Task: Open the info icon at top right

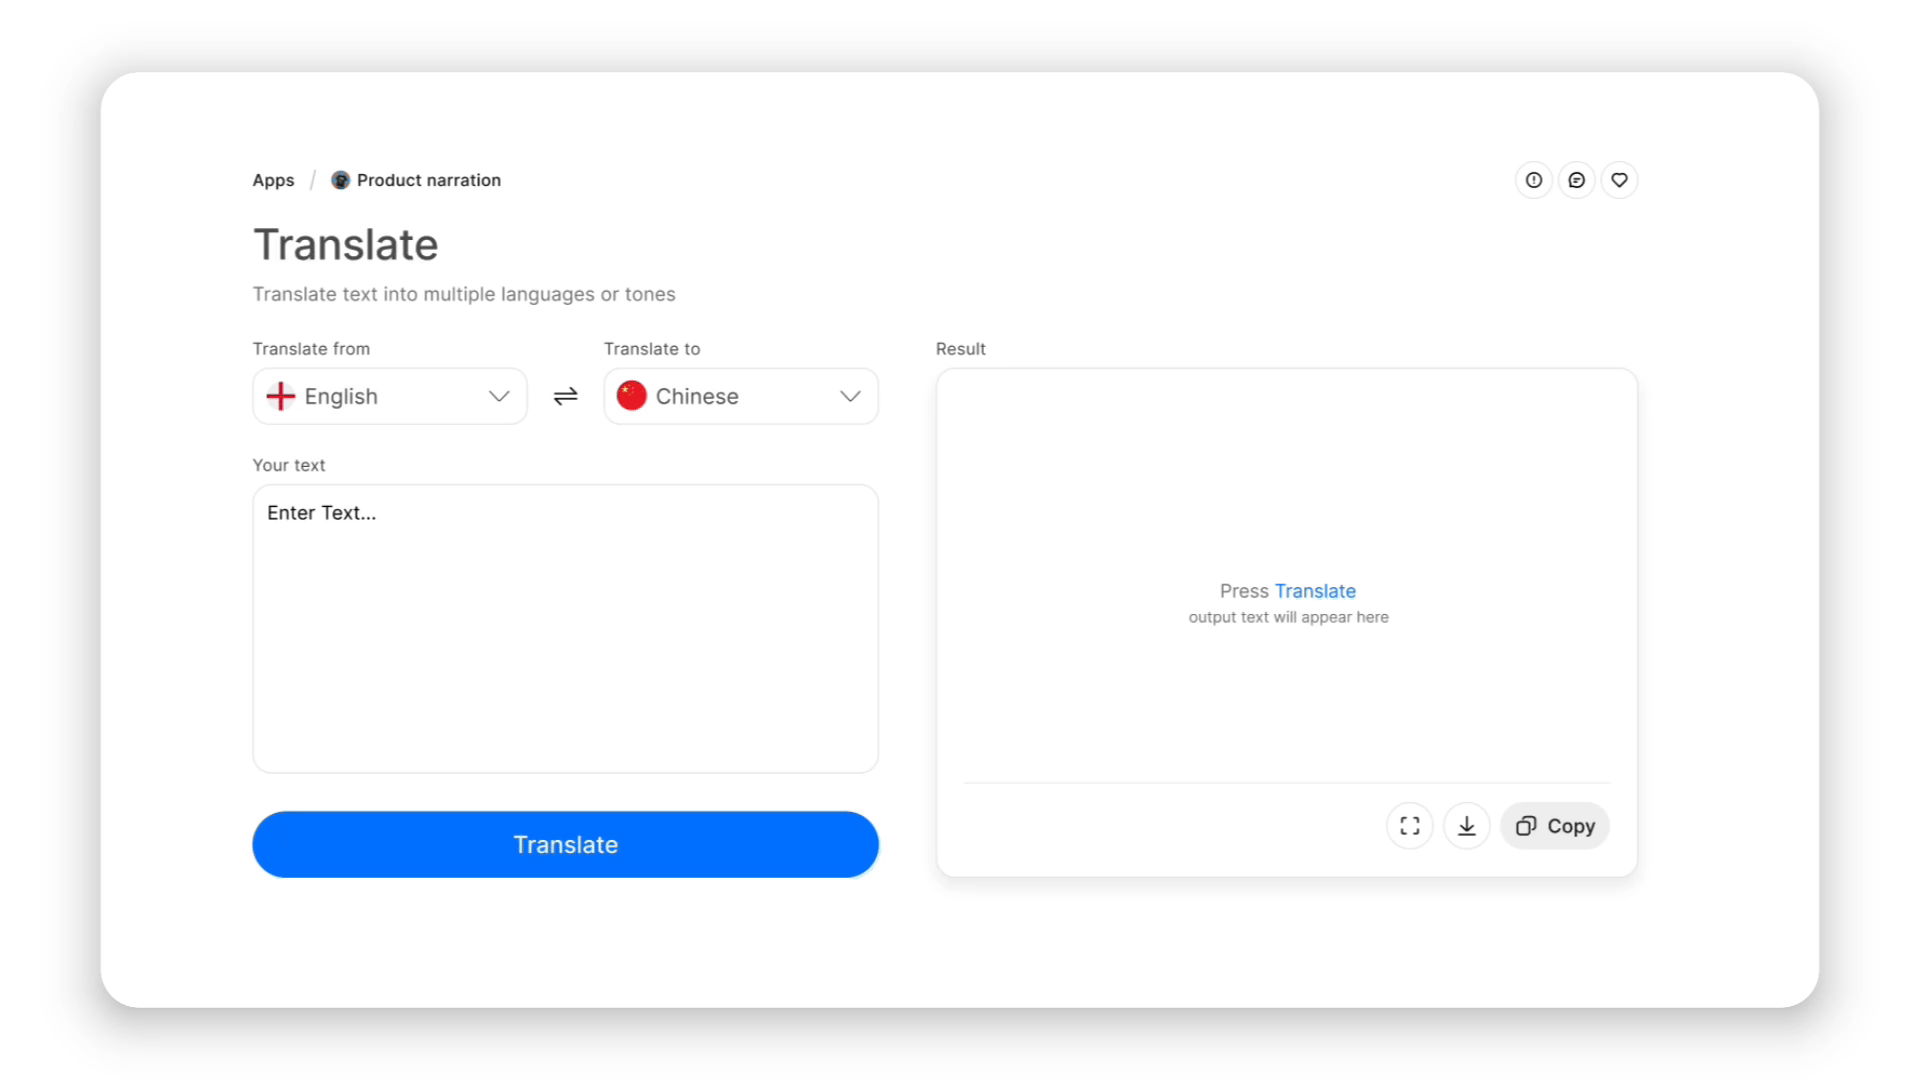Action: (1533, 180)
